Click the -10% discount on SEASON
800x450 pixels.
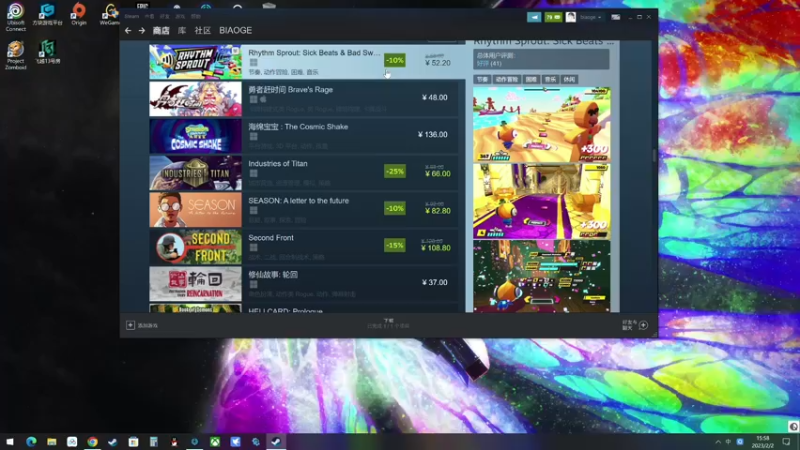point(395,208)
